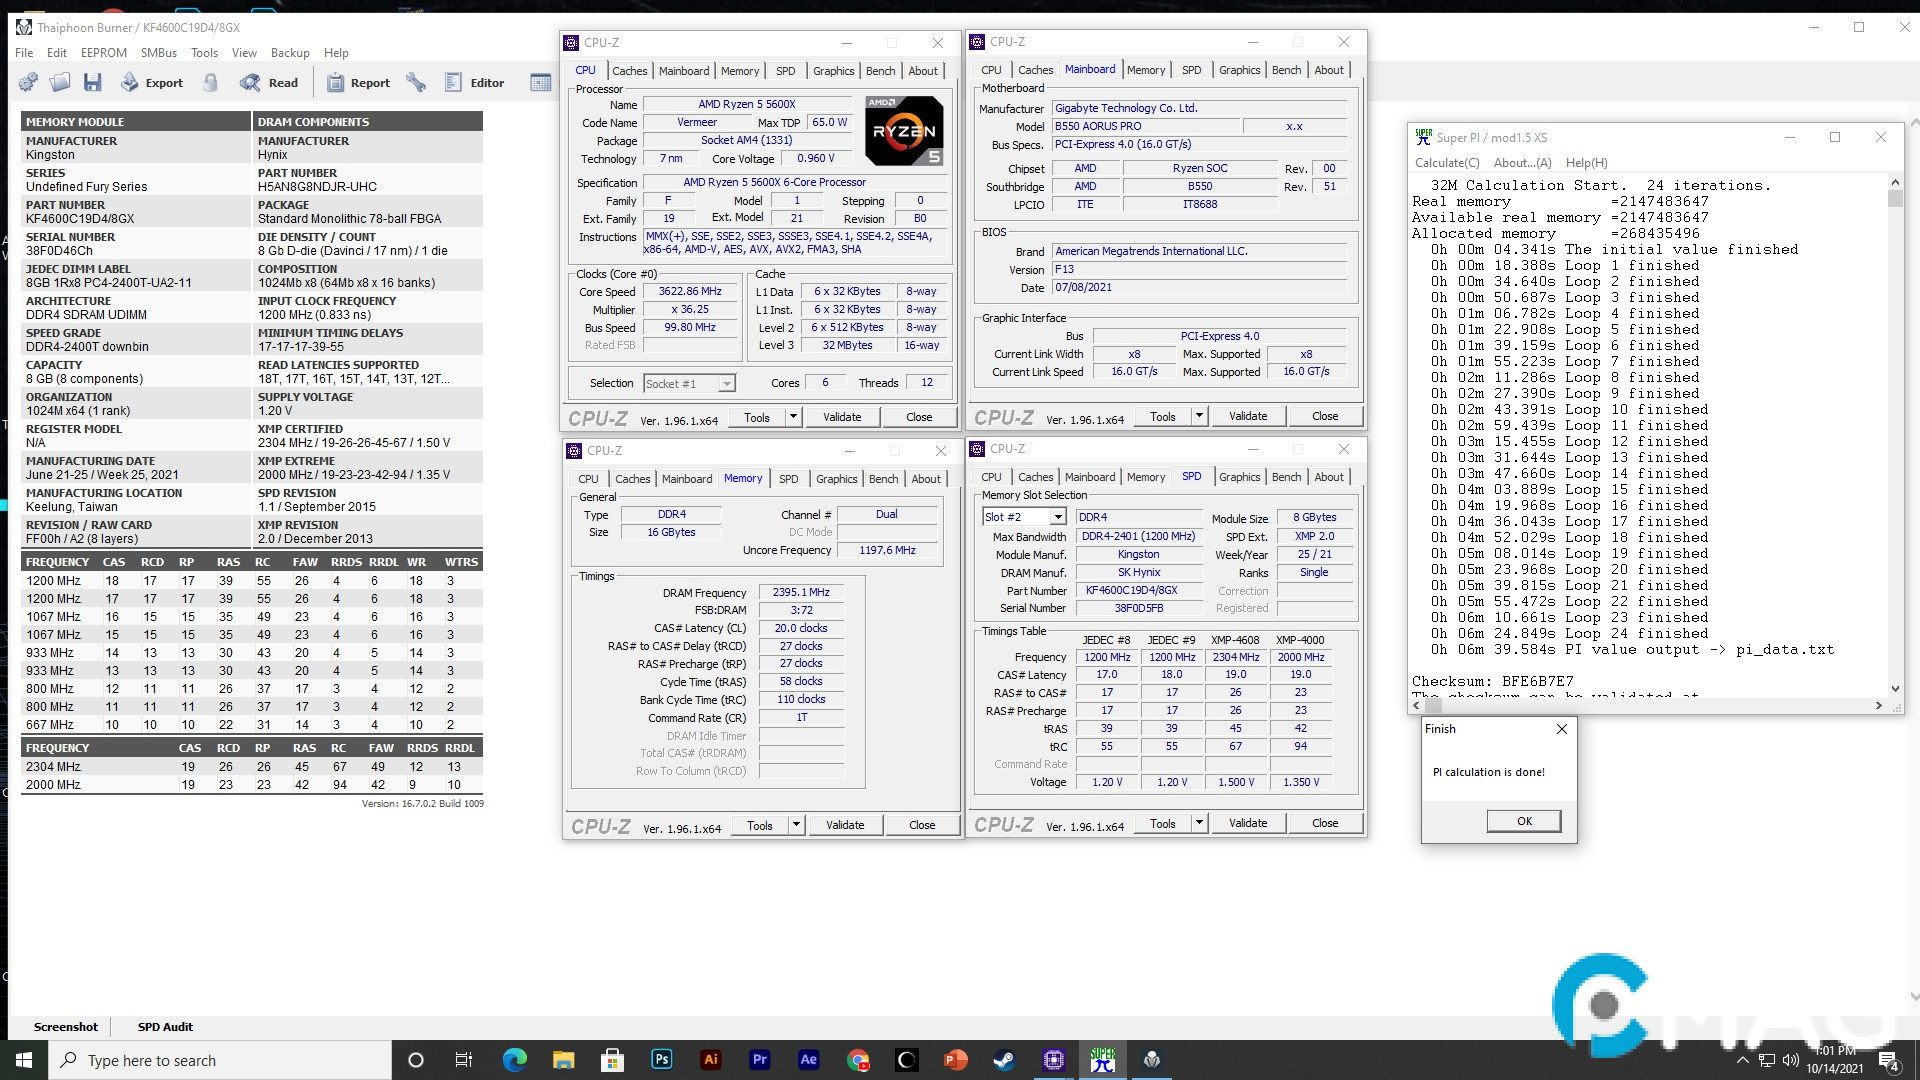
Task: Click the calendar grid toolbar icon
Action: pos(540,83)
